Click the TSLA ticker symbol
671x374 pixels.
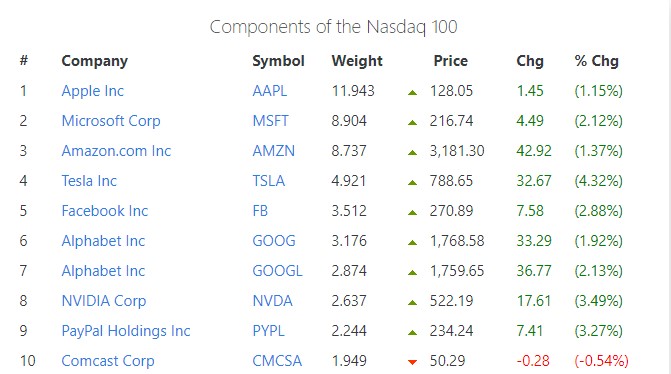tap(269, 181)
